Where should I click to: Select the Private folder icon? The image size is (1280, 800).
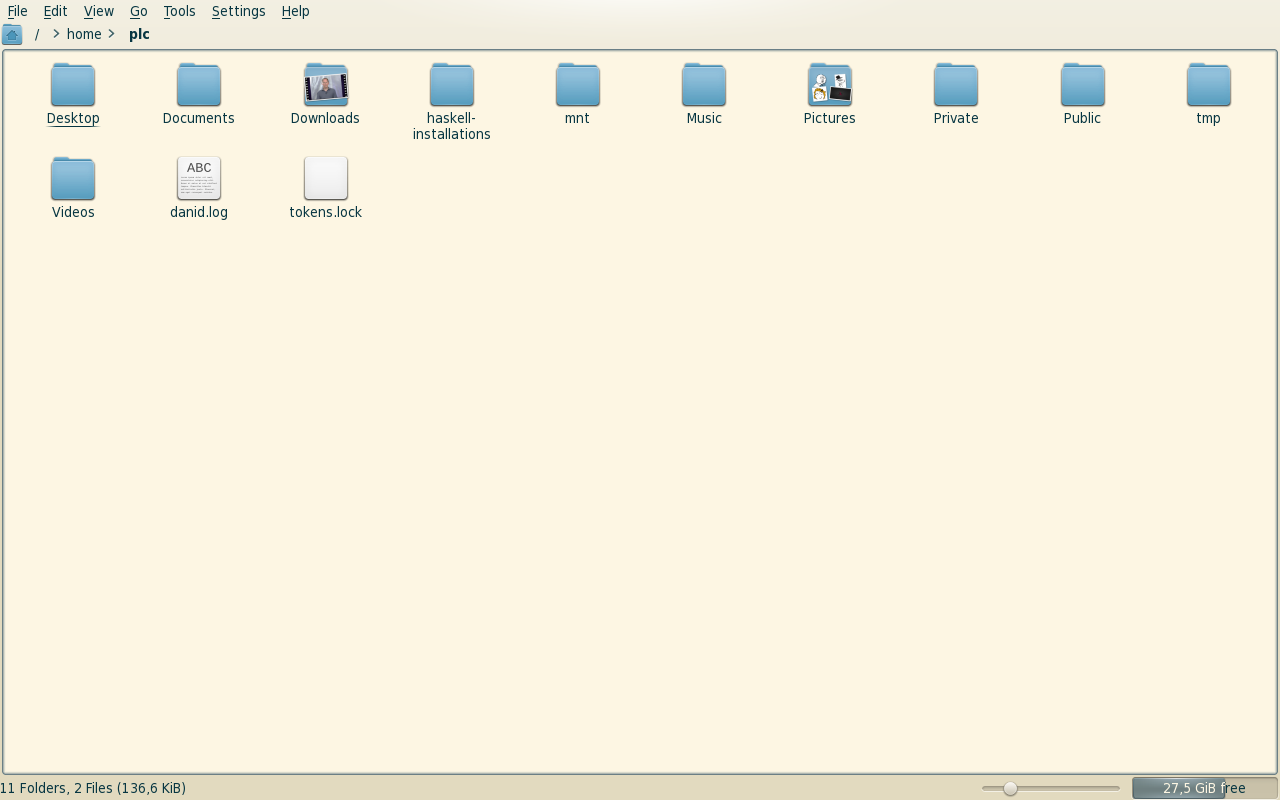coord(956,85)
